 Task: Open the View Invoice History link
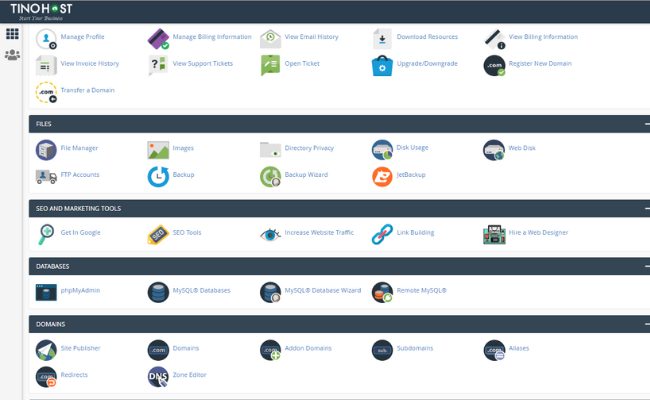[90, 63]
